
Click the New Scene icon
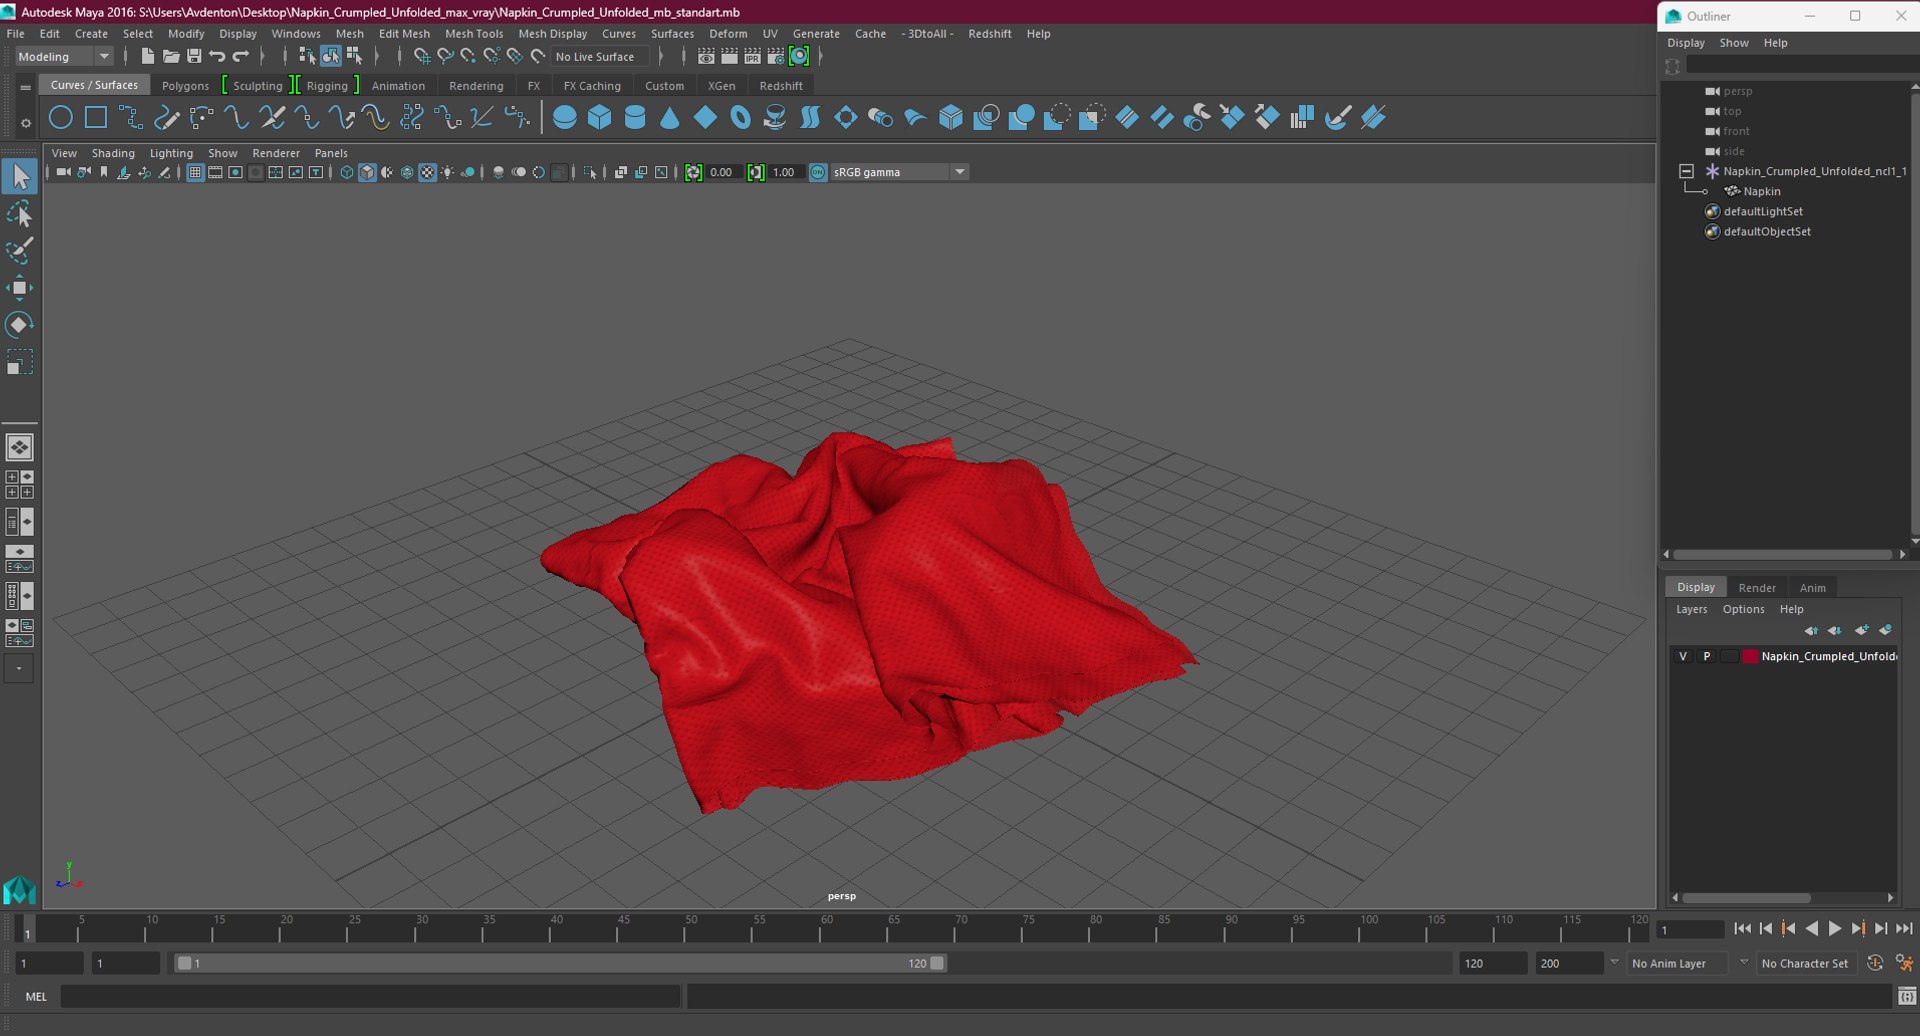(x=147, y=57)
